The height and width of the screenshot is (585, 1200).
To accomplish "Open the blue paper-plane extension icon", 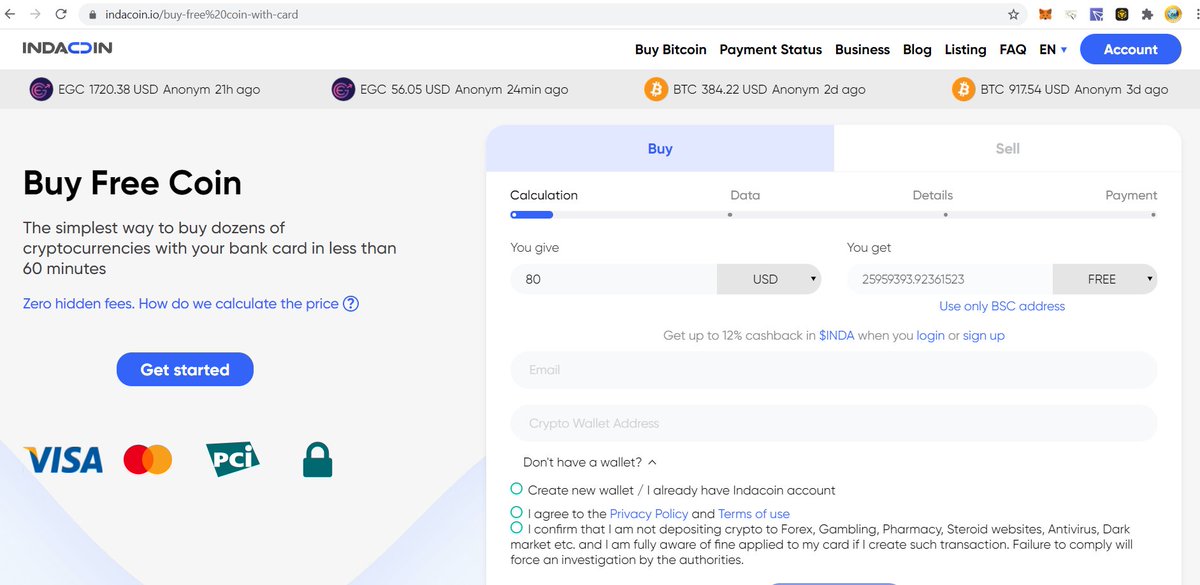I will click(x=1097, y=15).
